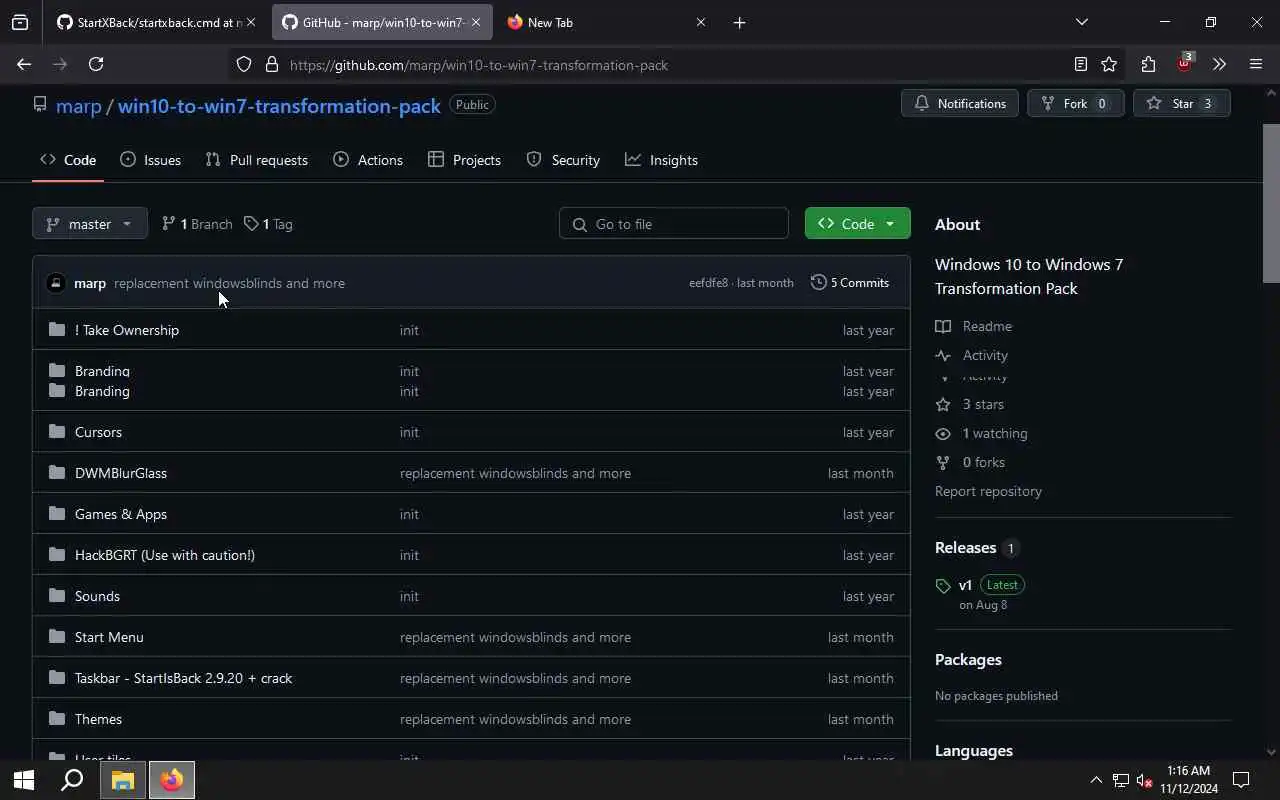Open the Actions tab
Screen dimensions: 1280x800
click(368, 160)
